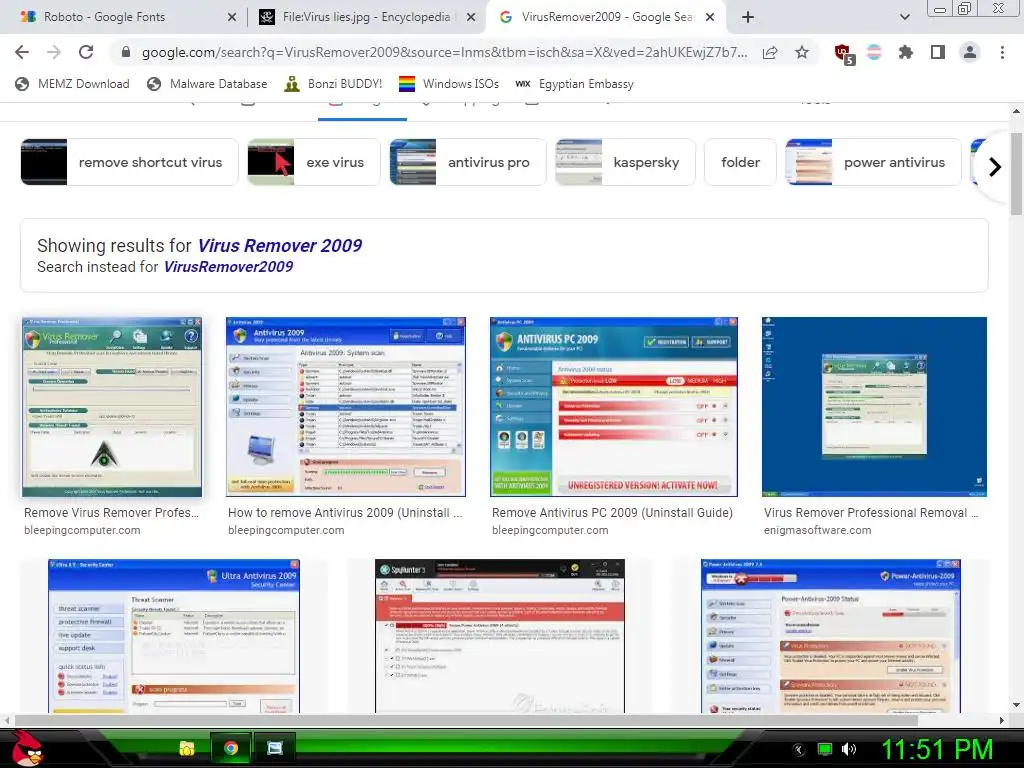The height and width of the screenshot is (768, 1024).
Task: Open Virus Remover Professional green screenshot thumbnail
Action: pos(112,407)
